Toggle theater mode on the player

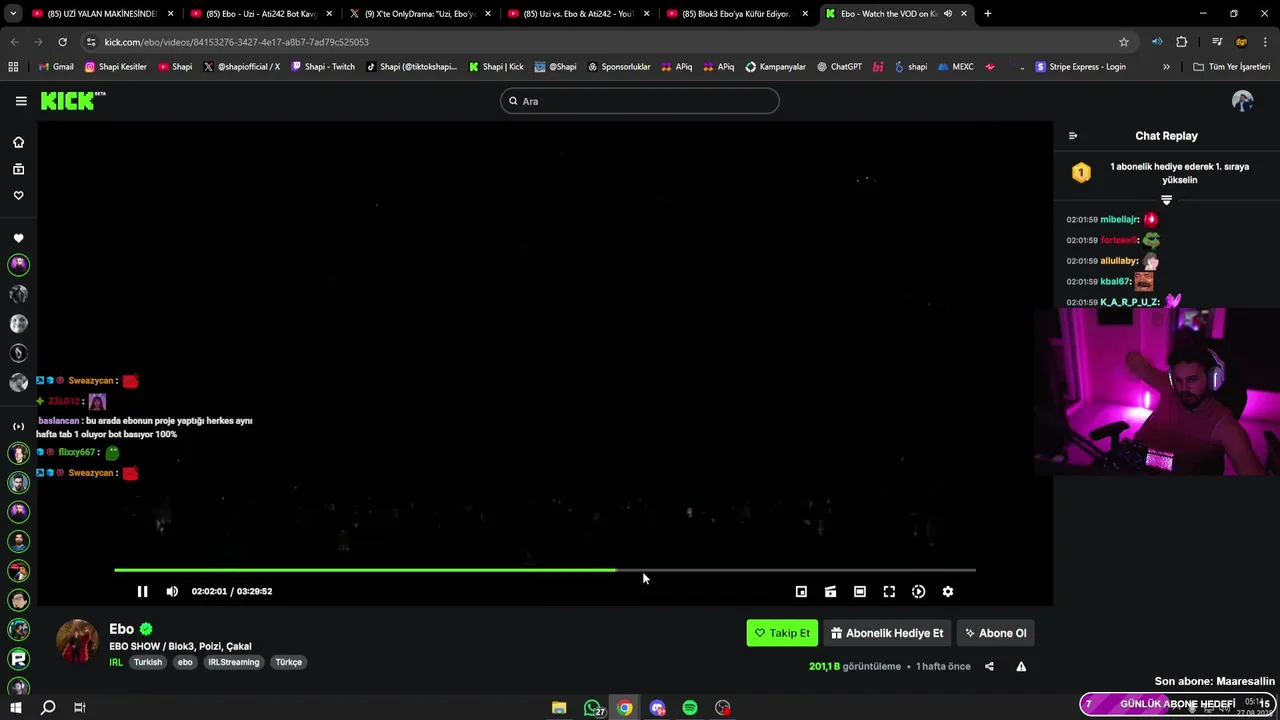[x=860, y=591]
